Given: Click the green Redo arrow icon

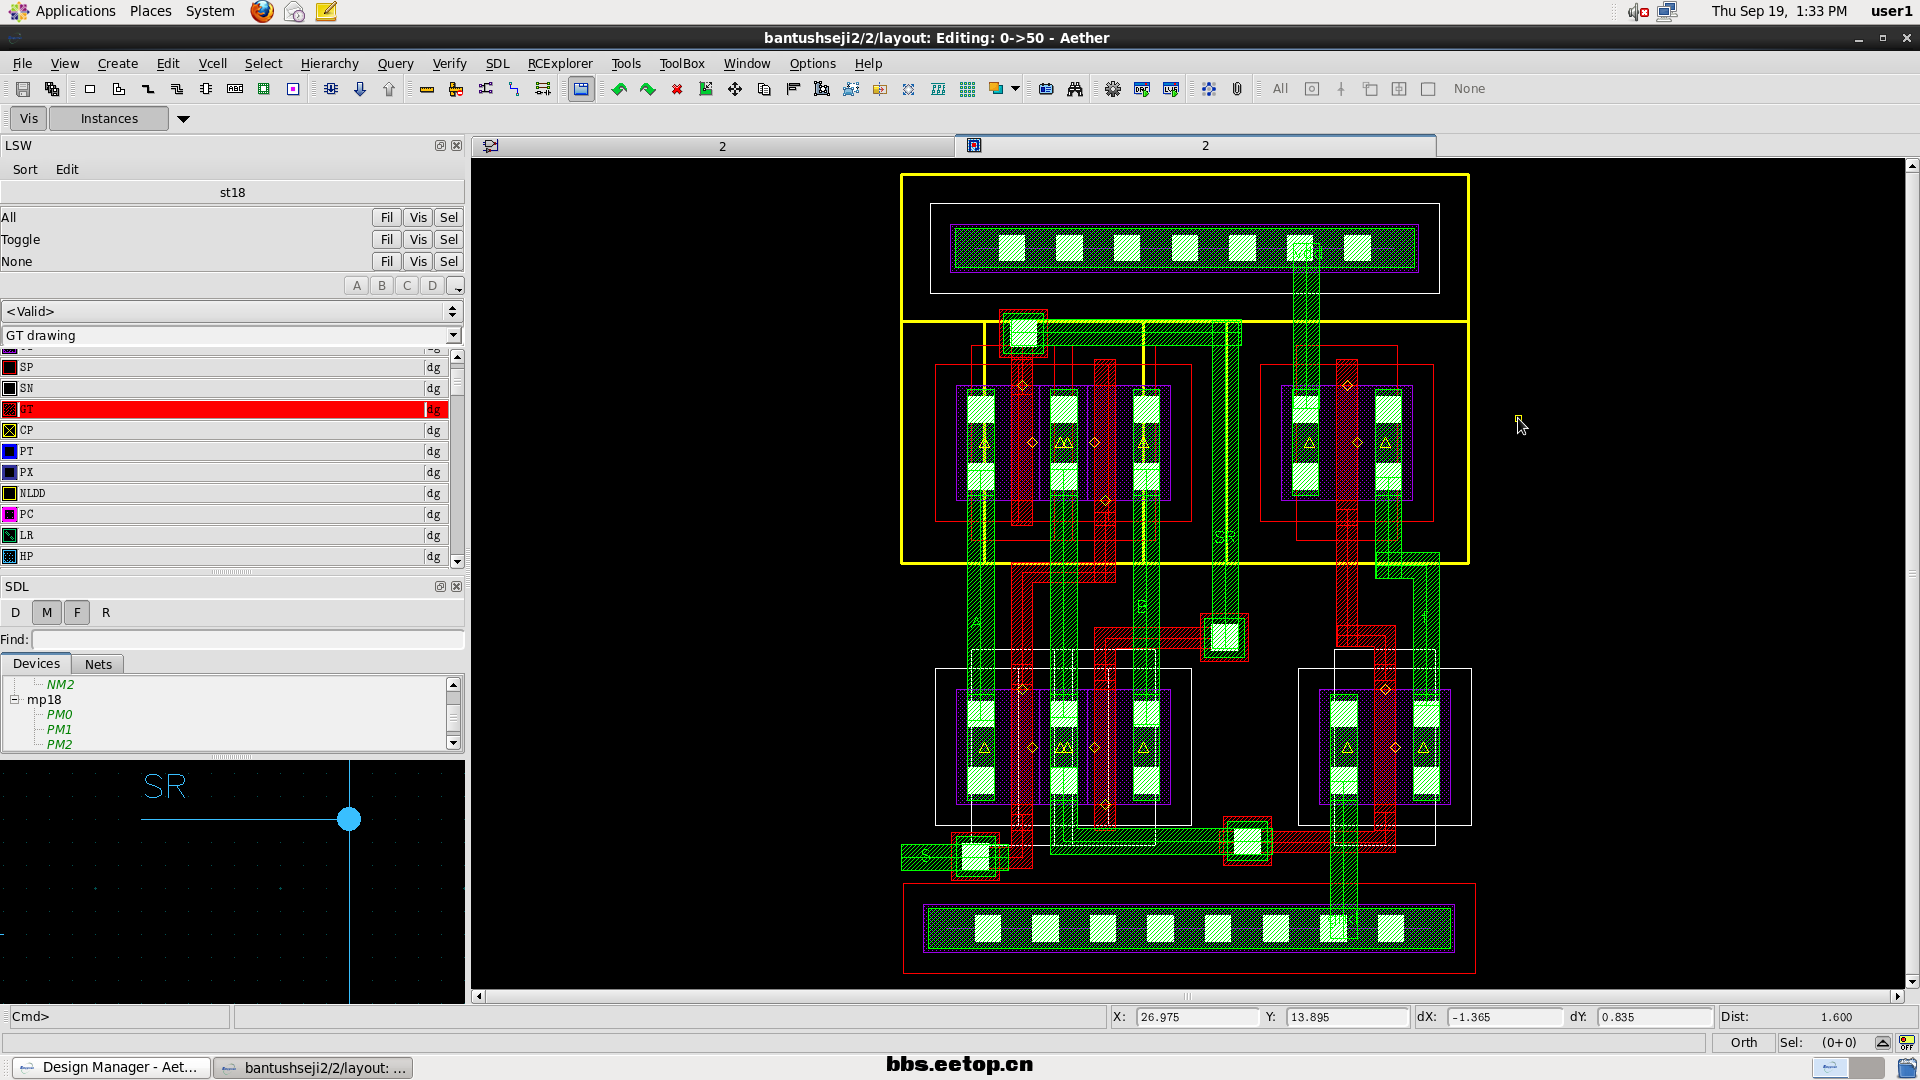Looking at the screenshot, I should click(648, 89).
